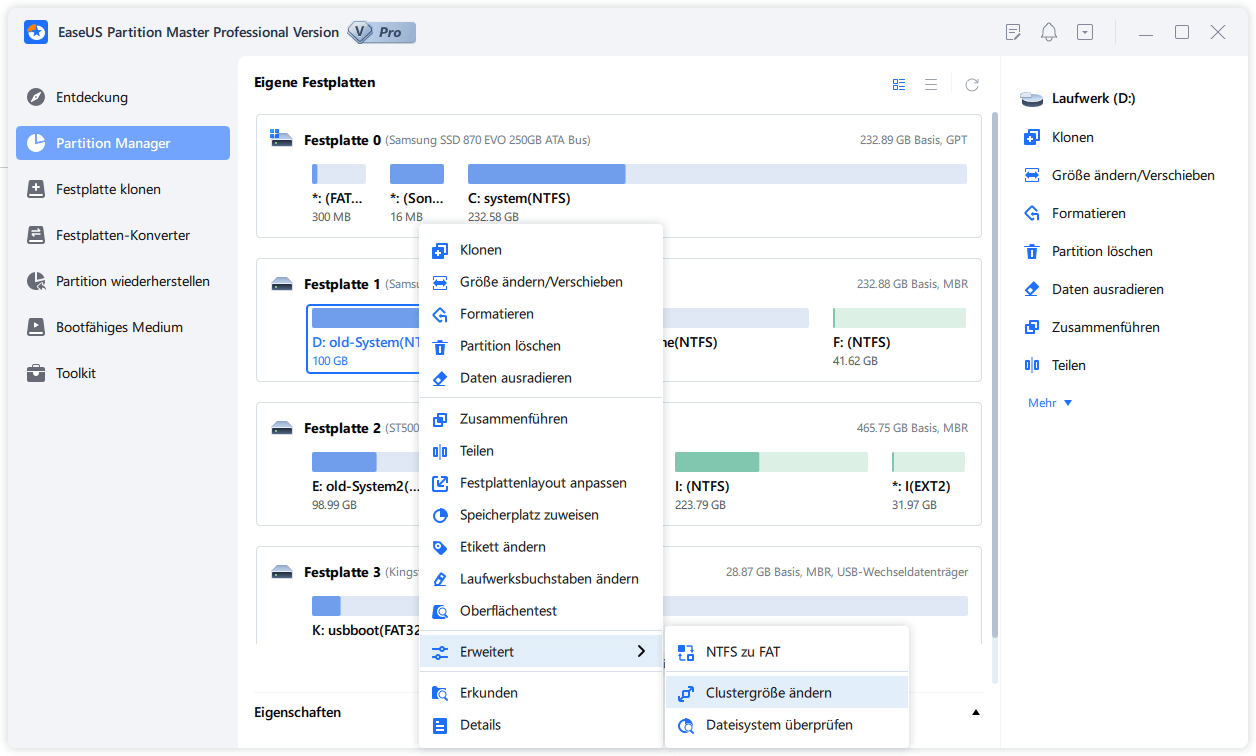Run Oberflächentest from the context menu

point(541,611)
